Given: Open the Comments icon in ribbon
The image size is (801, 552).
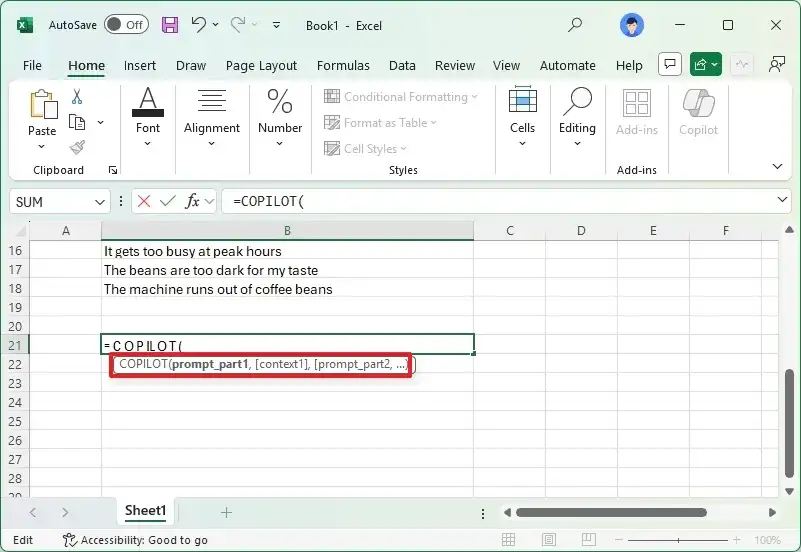Looking at the screenshot, I should point(670,65).
